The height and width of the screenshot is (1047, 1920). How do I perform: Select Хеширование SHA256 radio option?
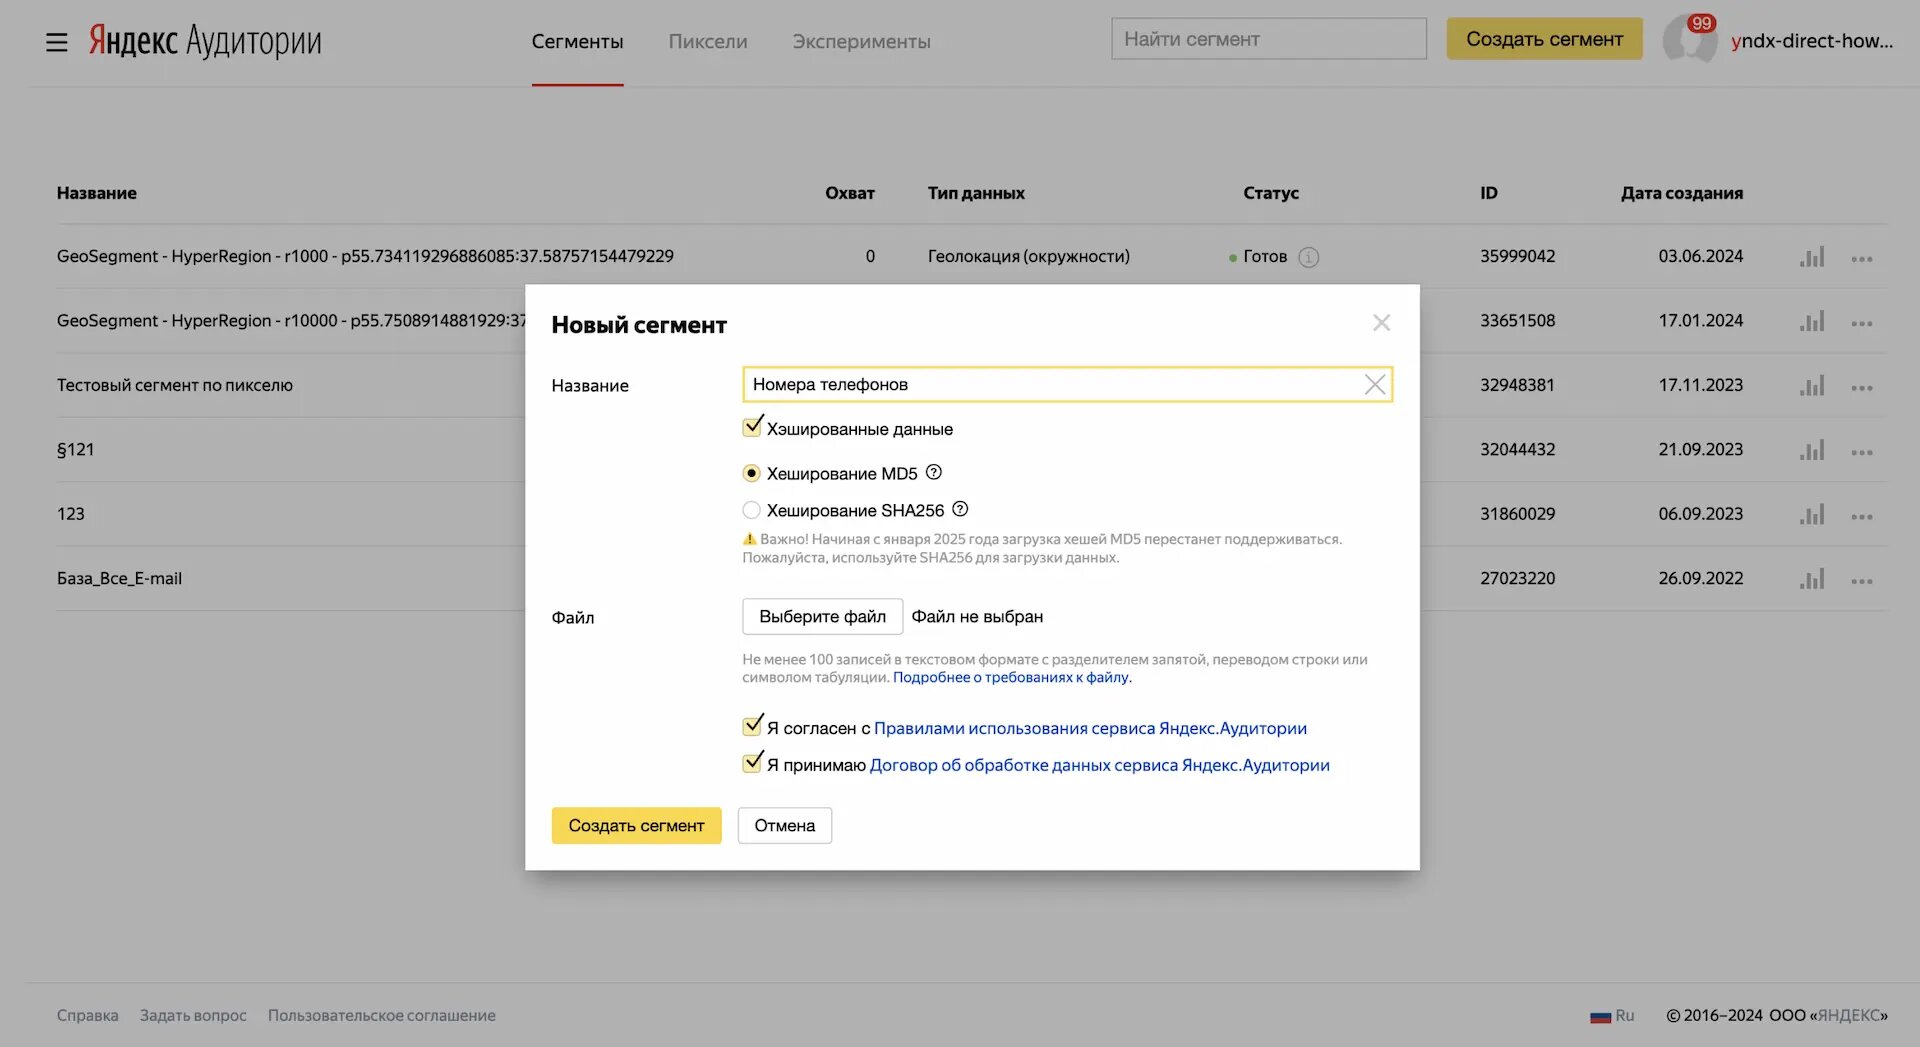[x=752, y=510]
